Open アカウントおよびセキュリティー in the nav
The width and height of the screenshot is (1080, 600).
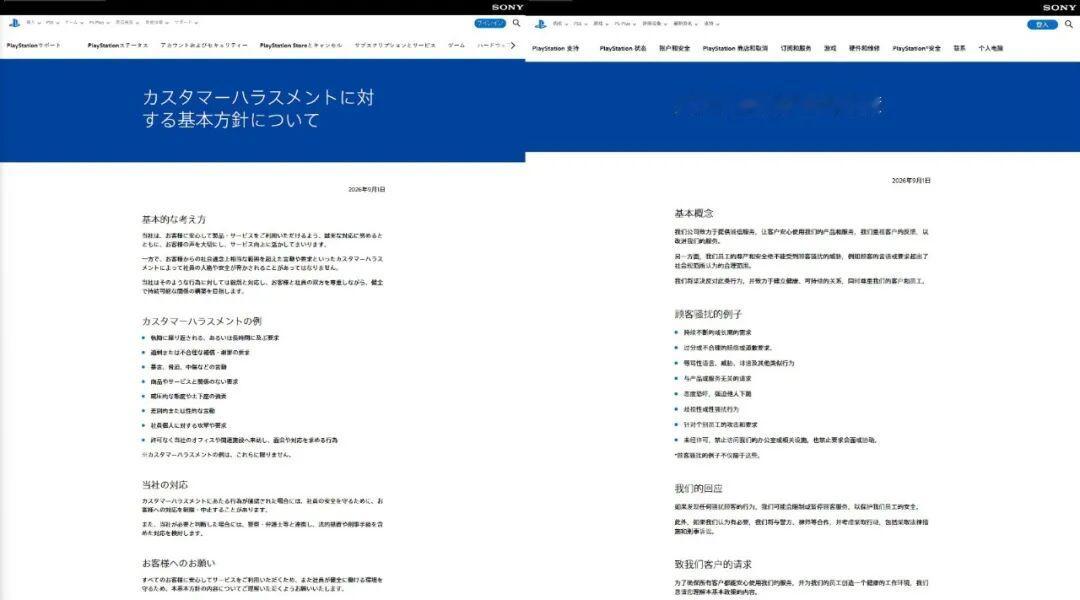point(204,45)
